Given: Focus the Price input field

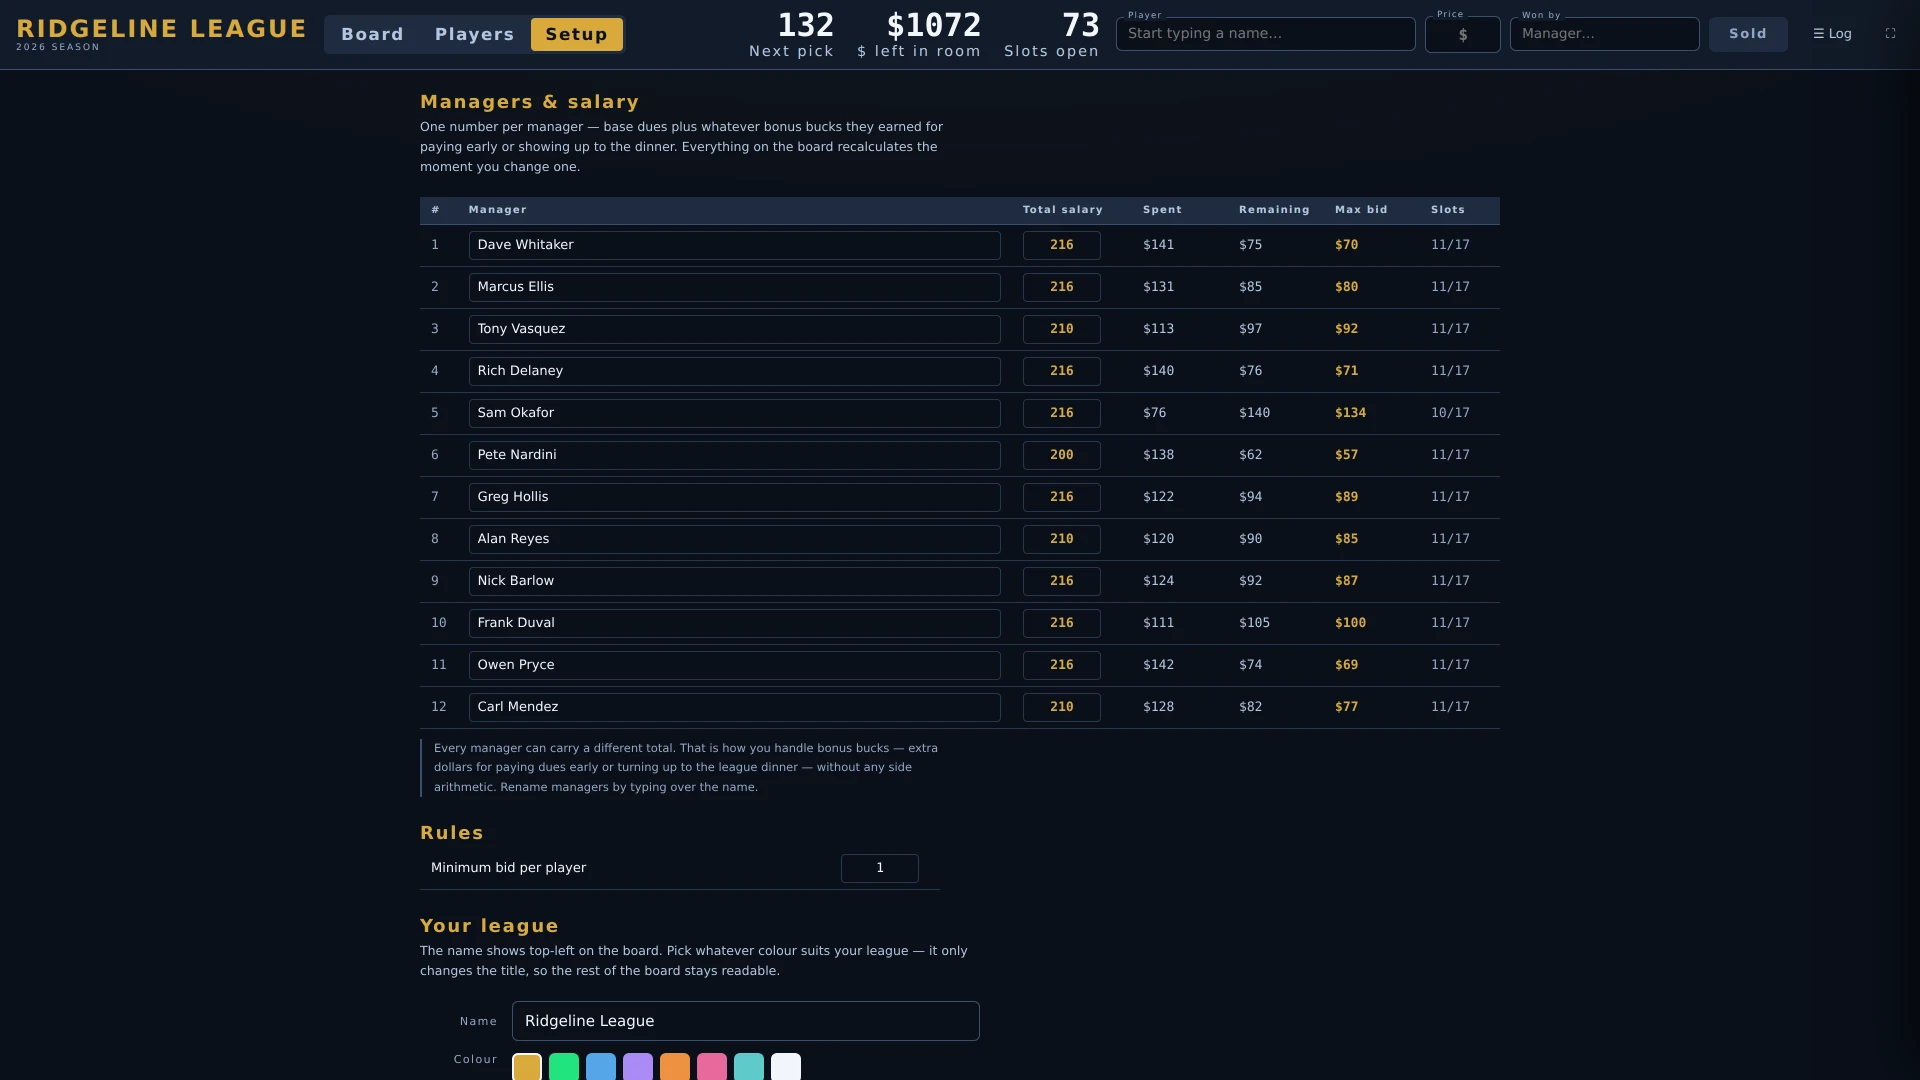Looking at the screenshot, I should pyautogui.click(x=1462, y=35).
